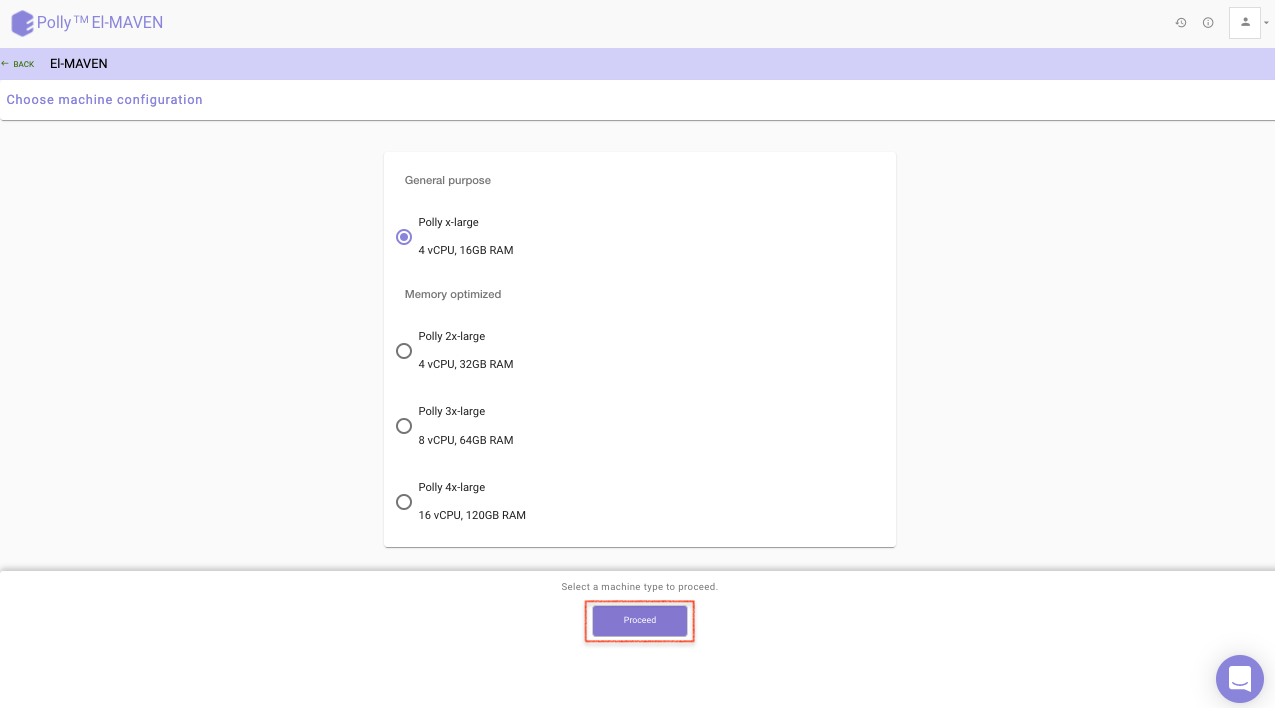Click the 'Memory optimized' section heading
Image resolution: width=1275 pixels, height=708 pixels.
(453, 295)
